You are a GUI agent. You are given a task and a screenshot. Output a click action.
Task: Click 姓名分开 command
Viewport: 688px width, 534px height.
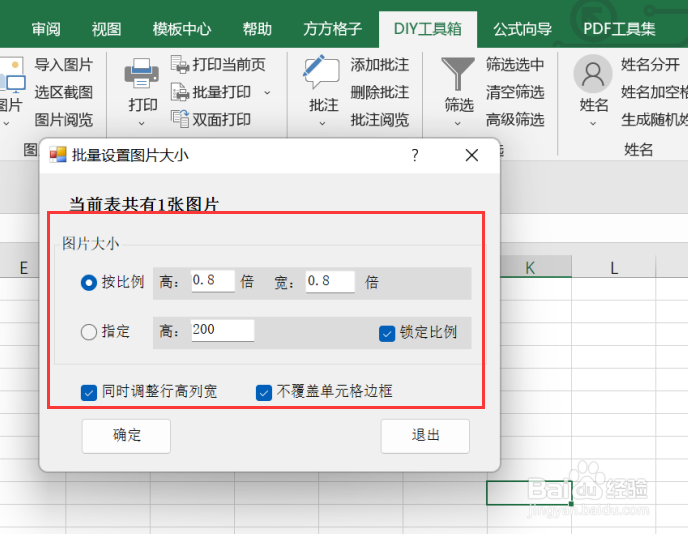click(650, 65)
